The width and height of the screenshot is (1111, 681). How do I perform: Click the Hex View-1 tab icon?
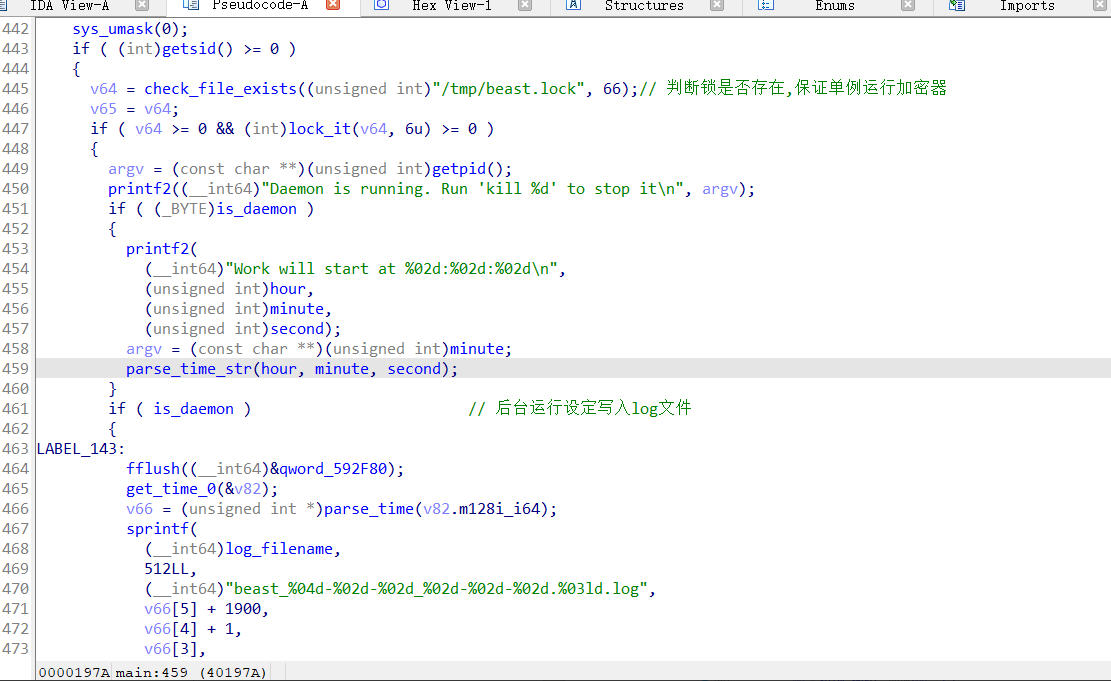click(381, 6)
